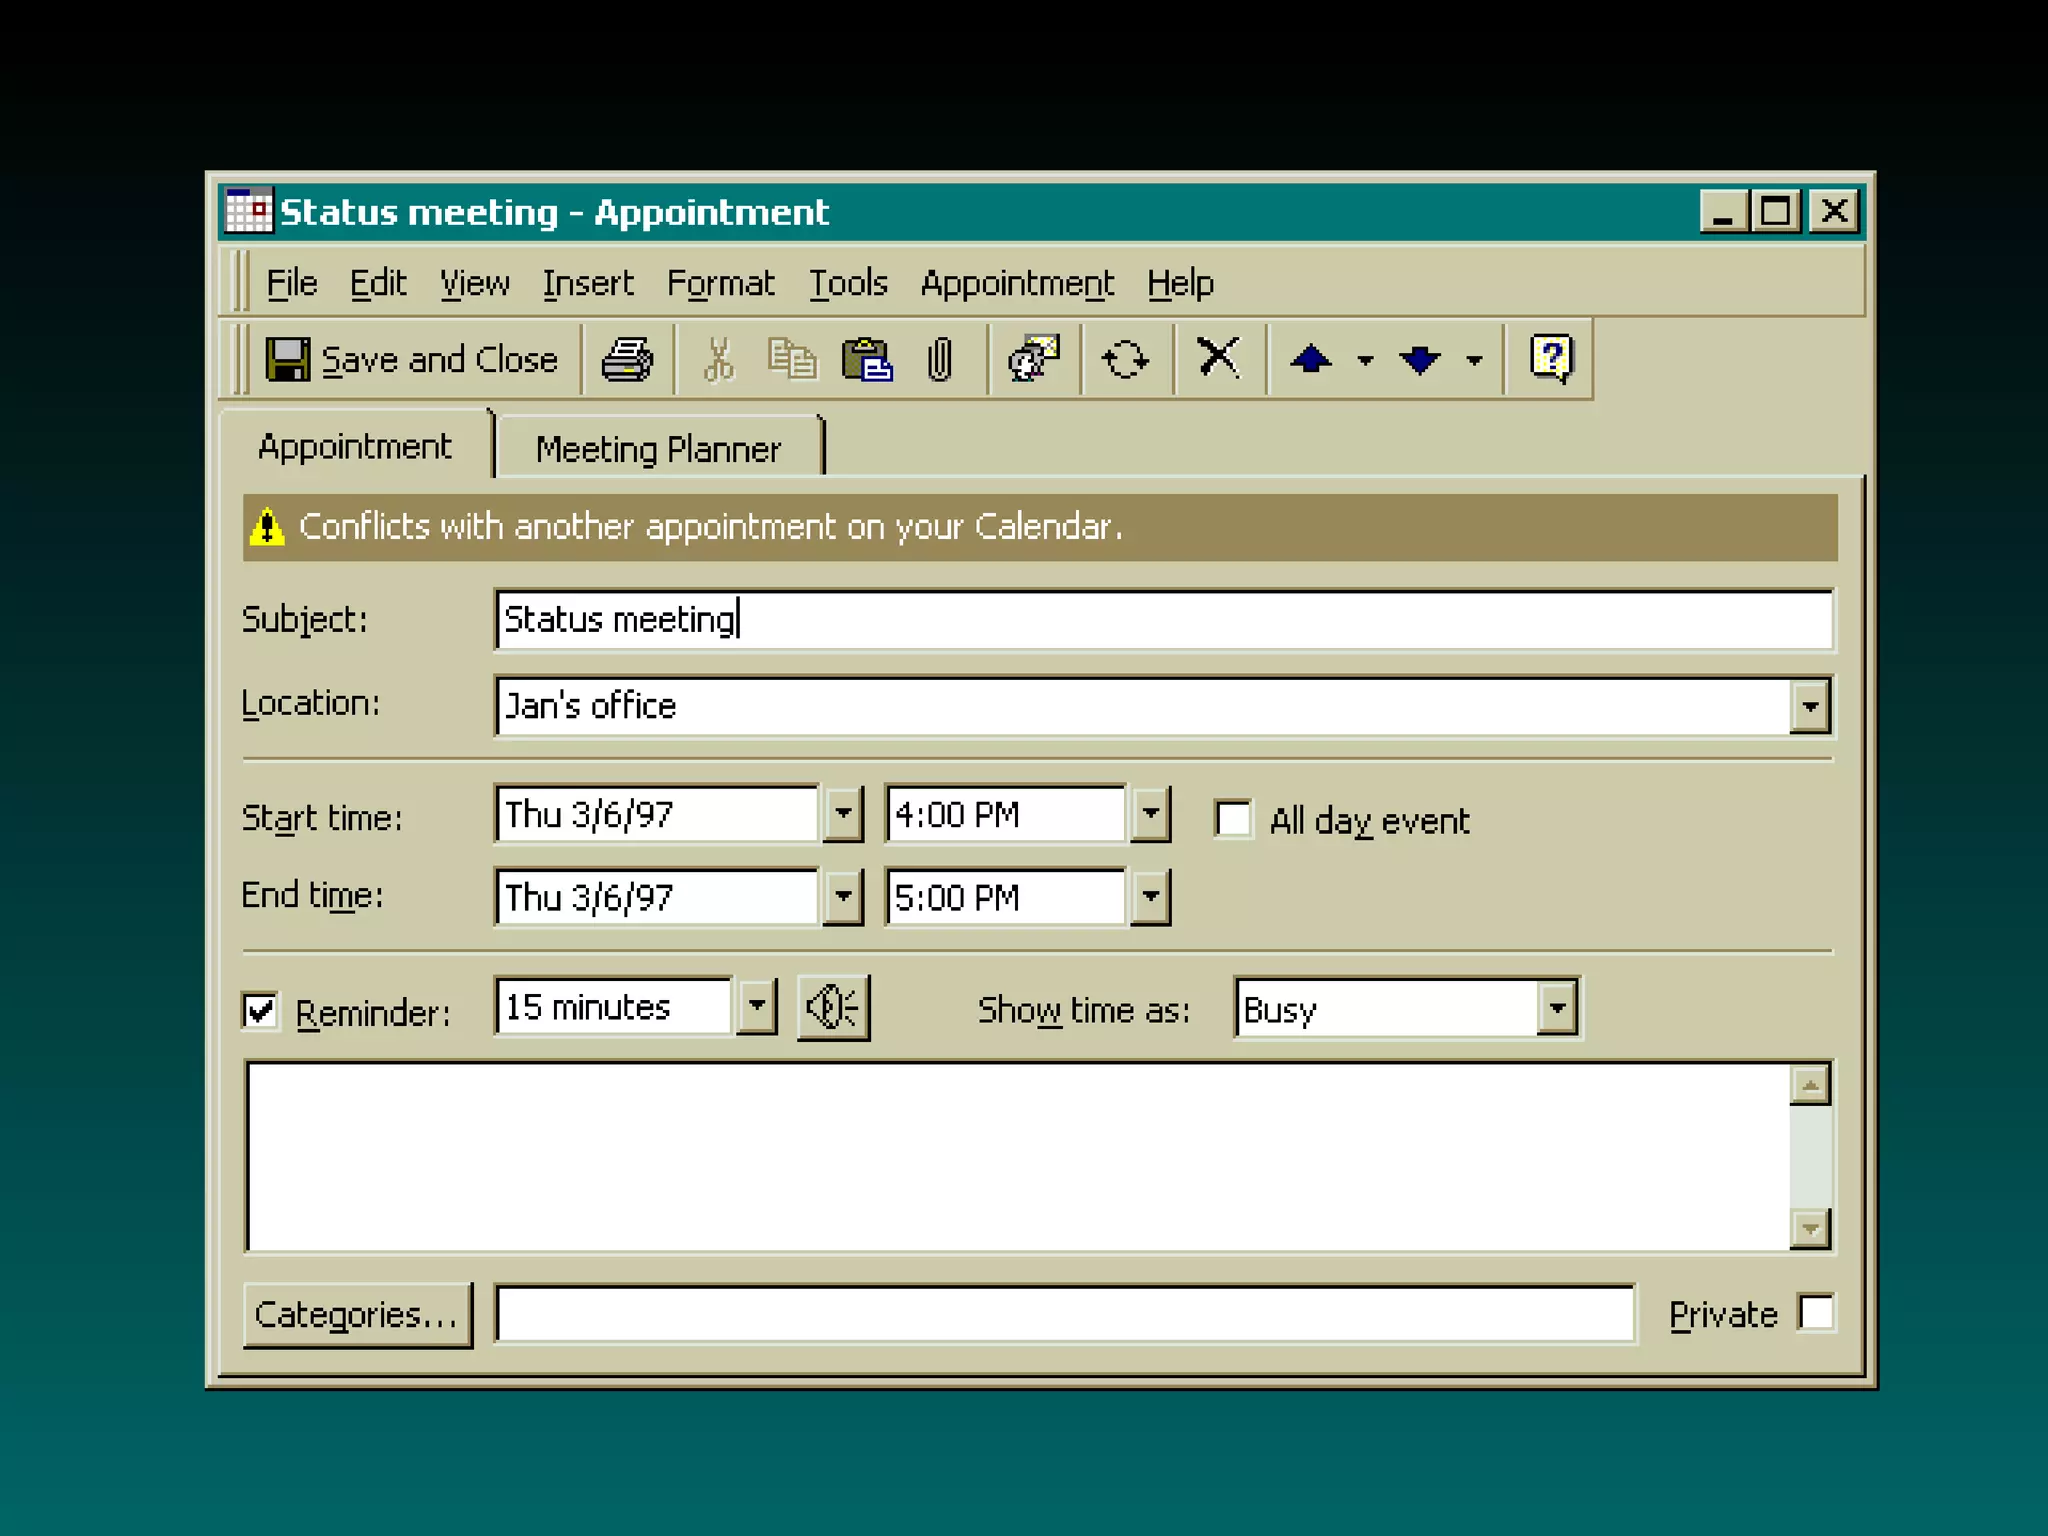
Task: Click the paperclip Insert File icon
Action: point(939,359)
